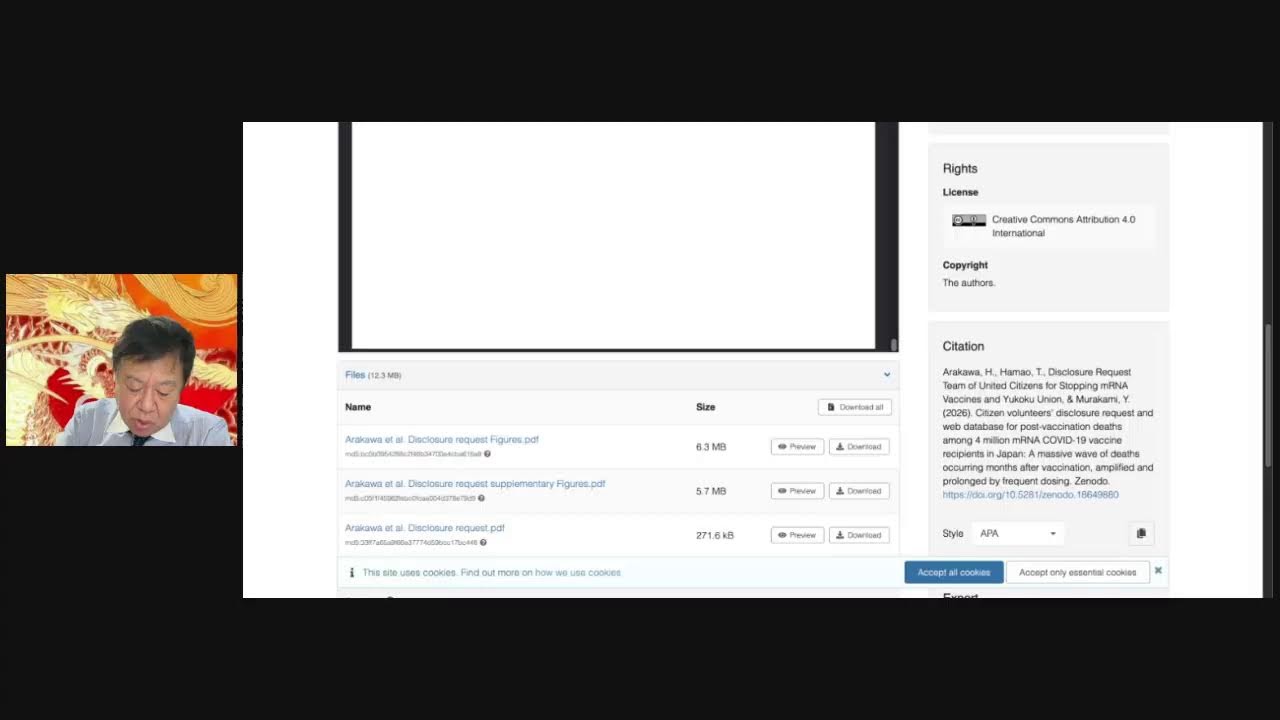Open the Zenodo DOI link in the citation
Image resolution: width=1280 pixels, height=720 pixels.
click(x=1030, y=495)
